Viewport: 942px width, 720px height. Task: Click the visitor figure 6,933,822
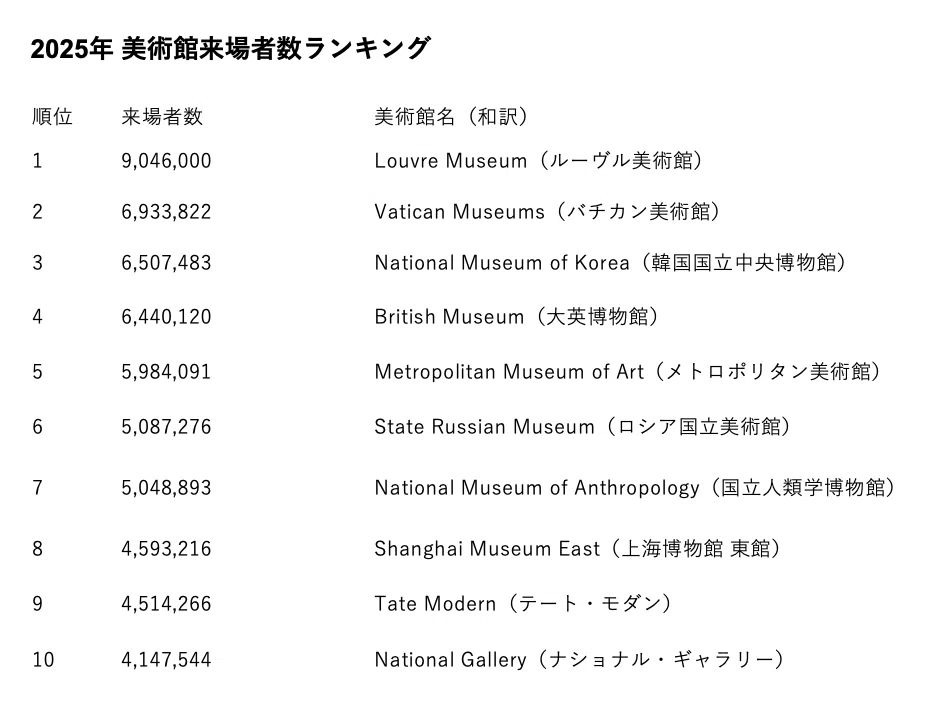166,212
